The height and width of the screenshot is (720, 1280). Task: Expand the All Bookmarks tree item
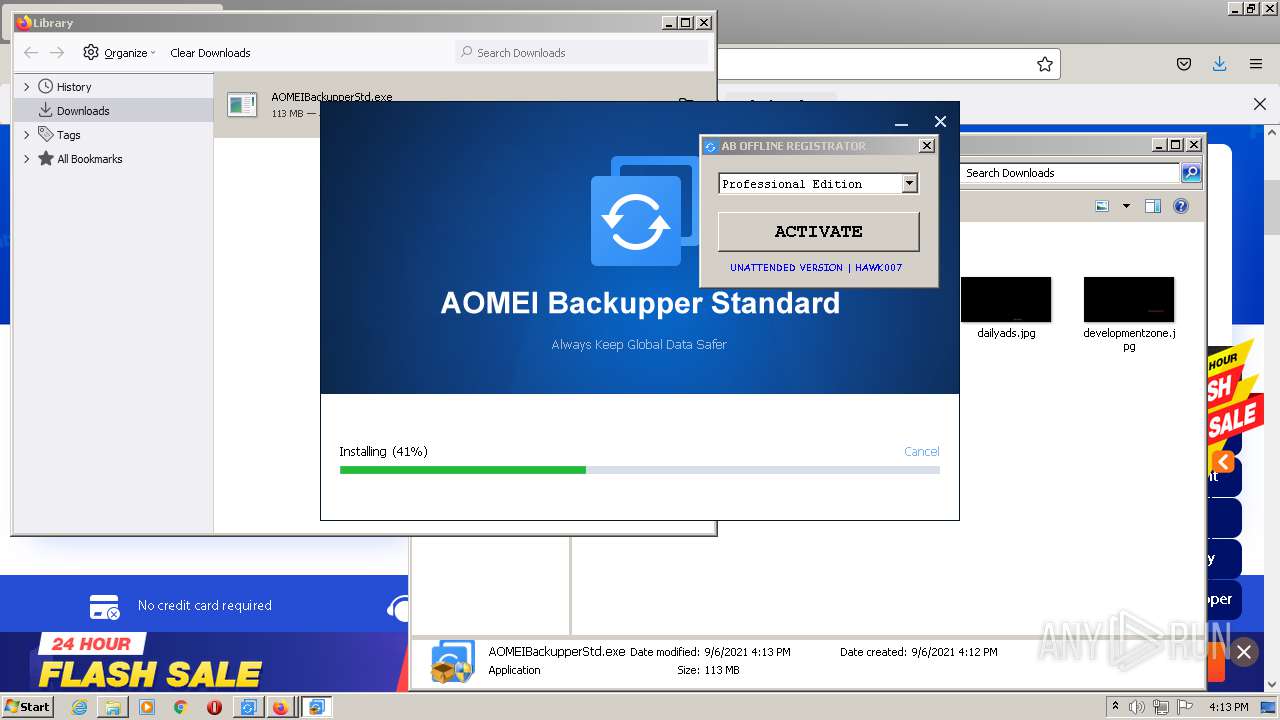[27, 159]
